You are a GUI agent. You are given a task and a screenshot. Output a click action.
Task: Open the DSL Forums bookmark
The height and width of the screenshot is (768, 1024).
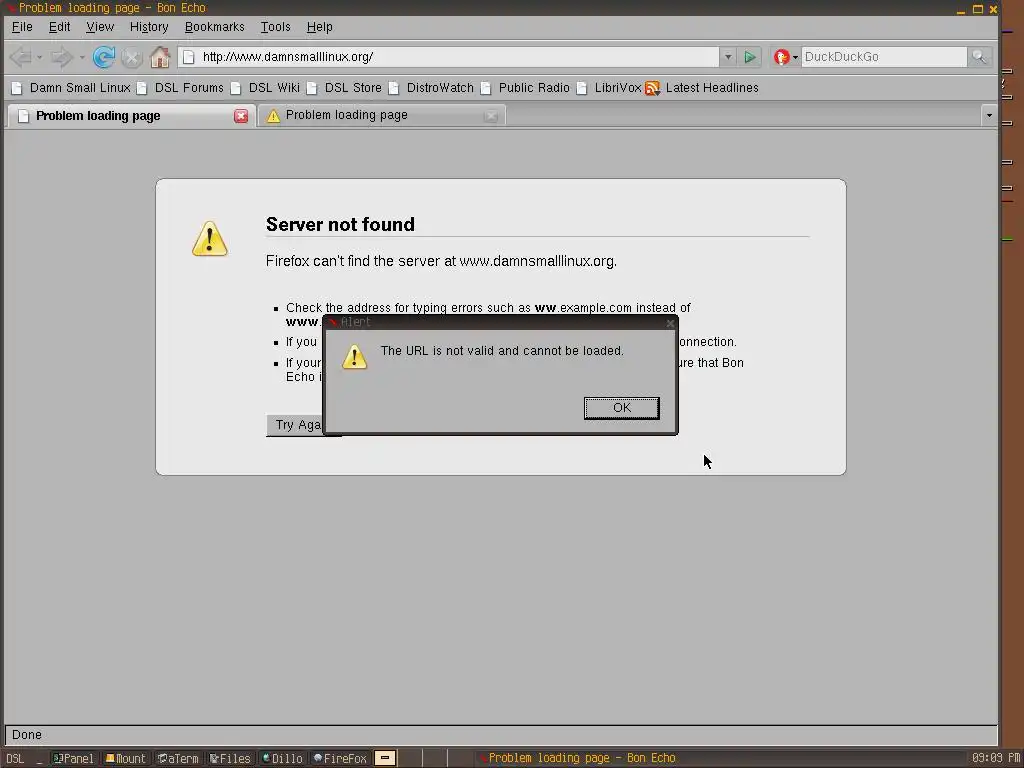pos(180,88)
